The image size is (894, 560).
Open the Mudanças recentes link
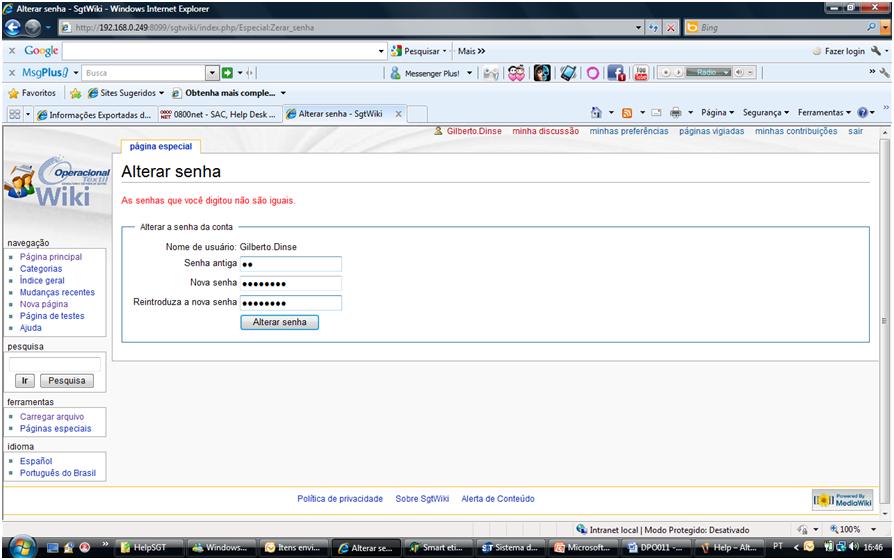[x=57, y=292]
